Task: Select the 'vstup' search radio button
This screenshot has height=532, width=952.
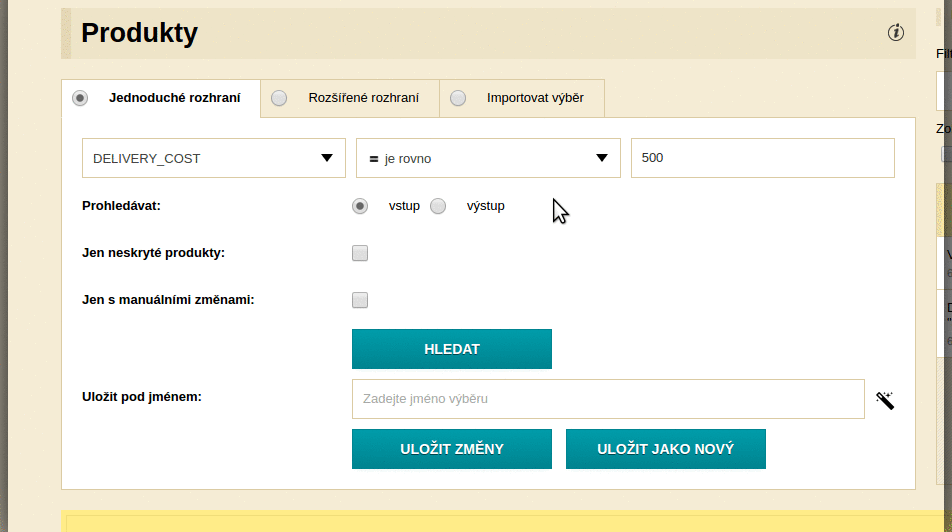Action: pos(360,206)
